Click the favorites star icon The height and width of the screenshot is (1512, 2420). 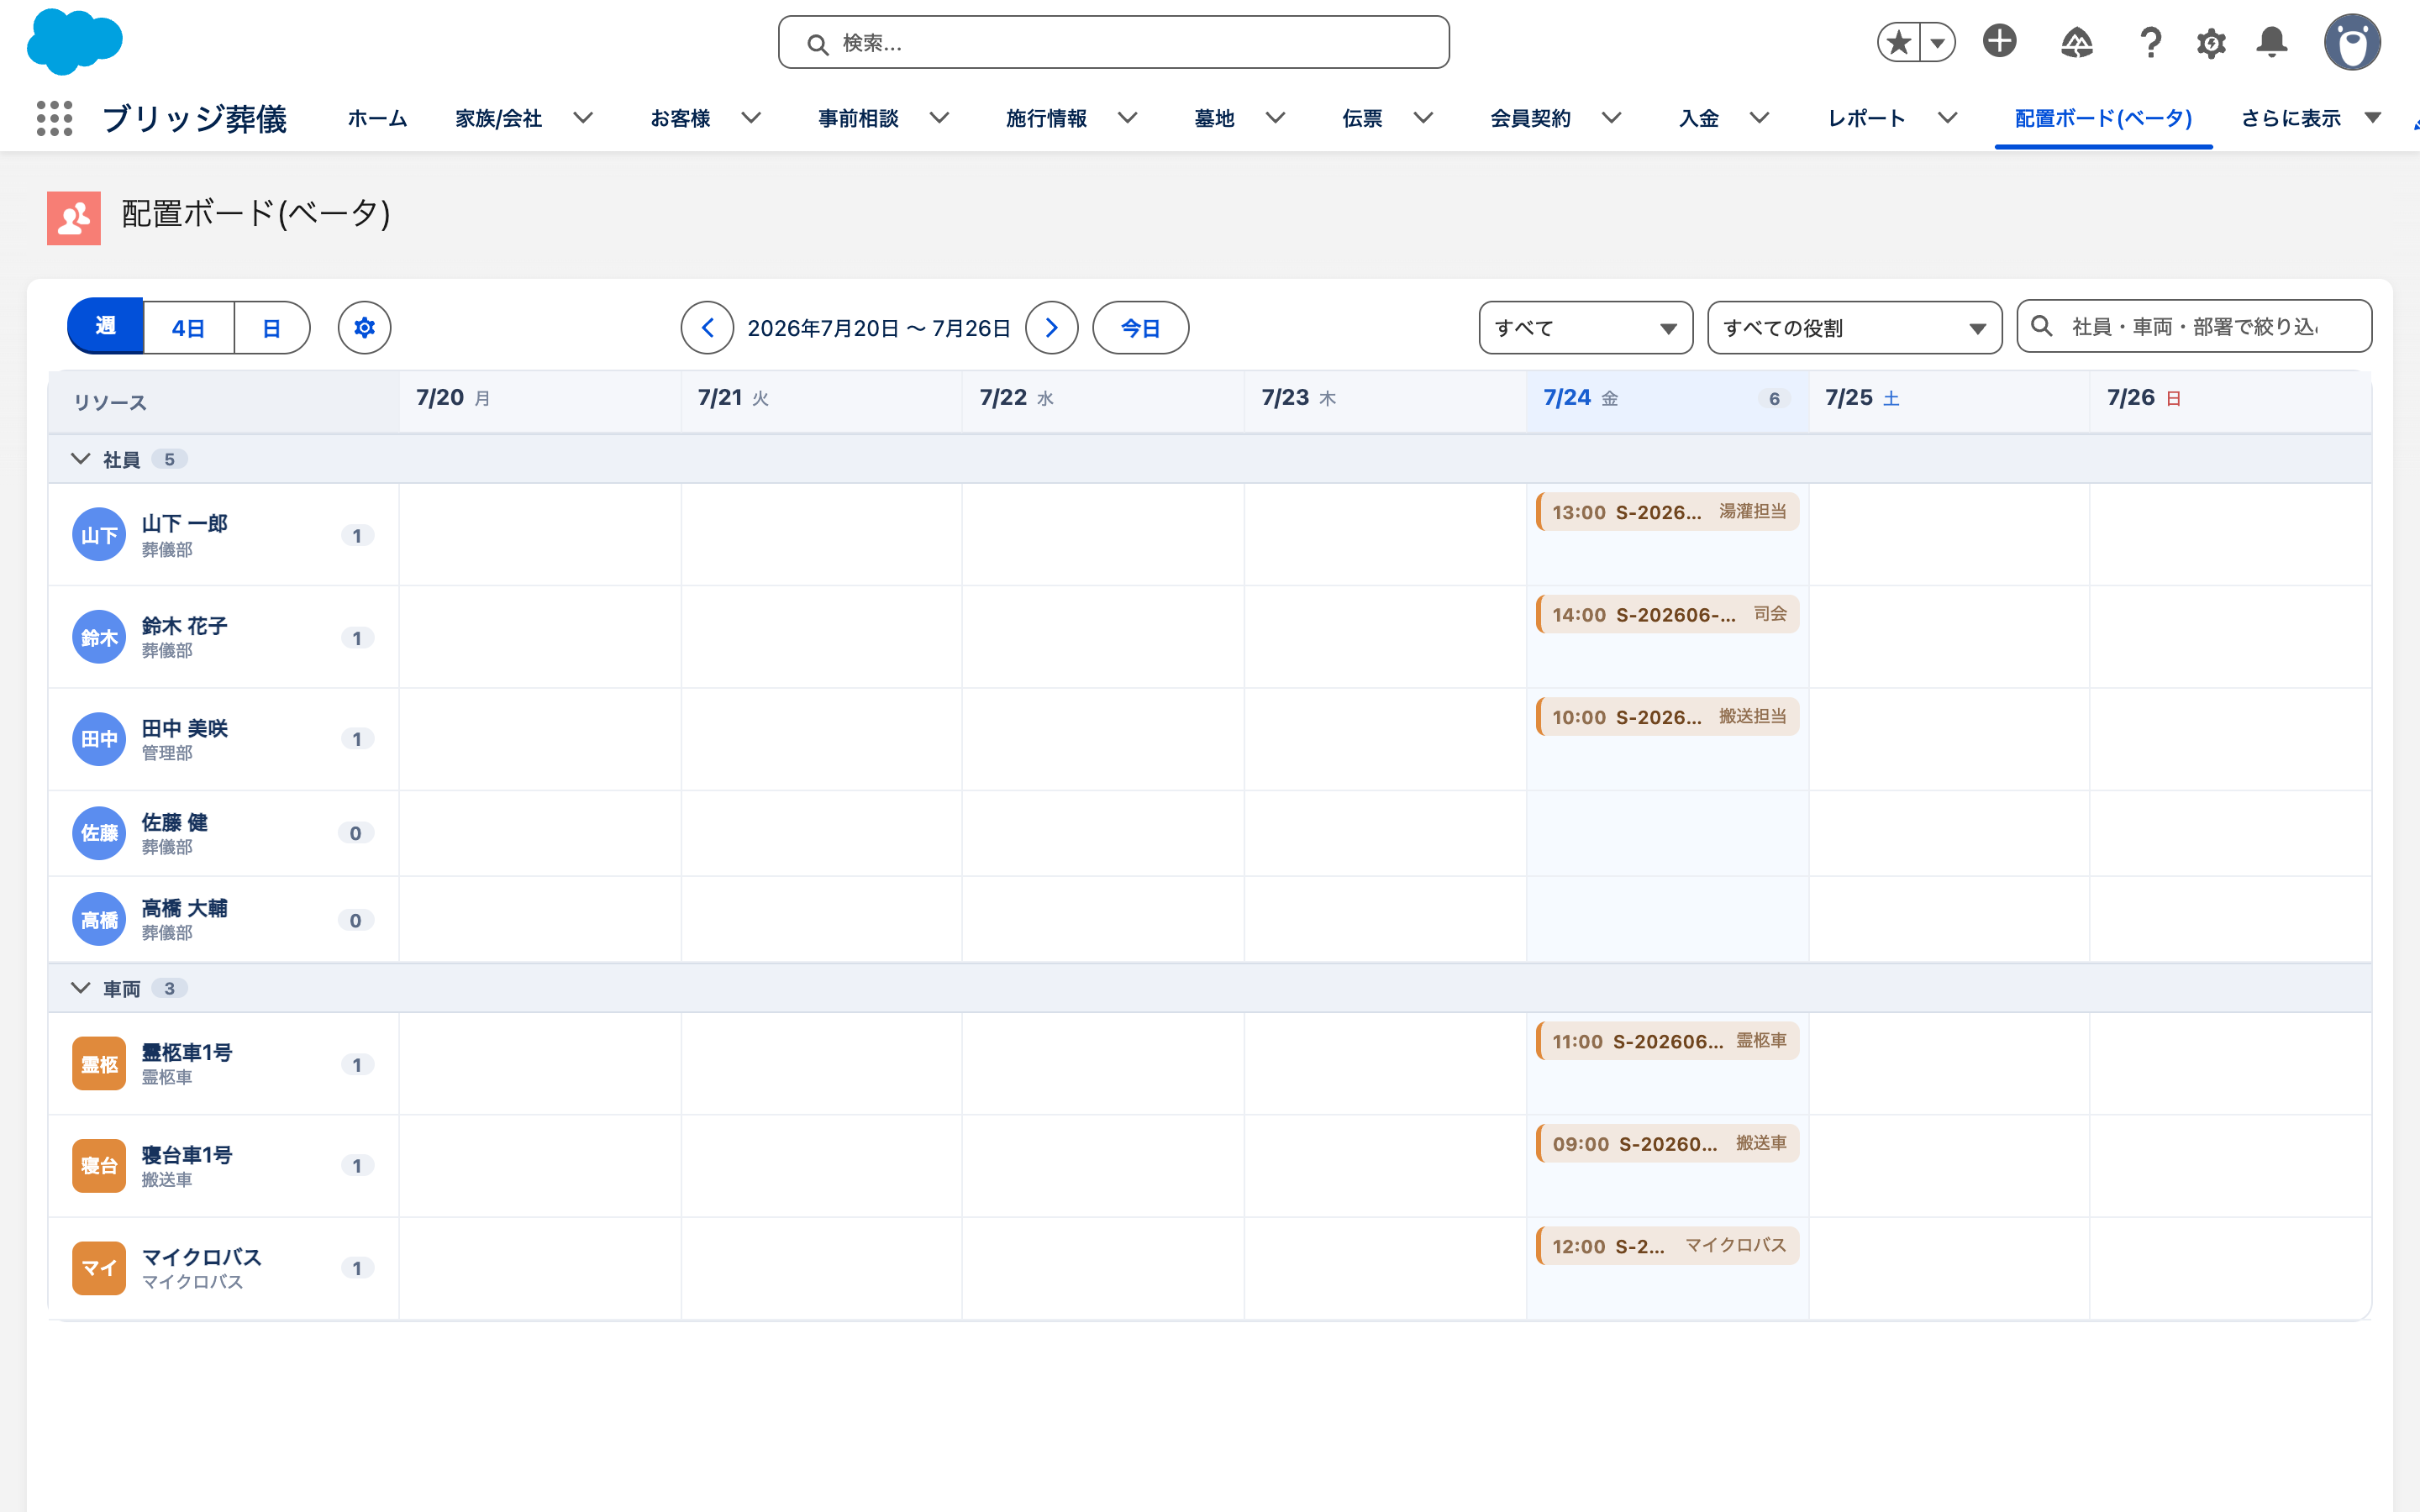(x=1898, y=43)
